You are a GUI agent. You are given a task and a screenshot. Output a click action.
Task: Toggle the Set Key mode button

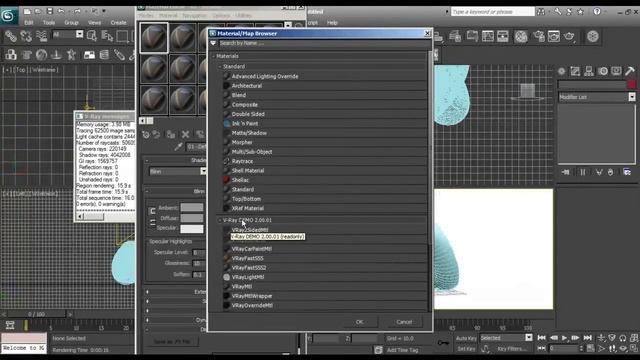(x=466, y=349)
